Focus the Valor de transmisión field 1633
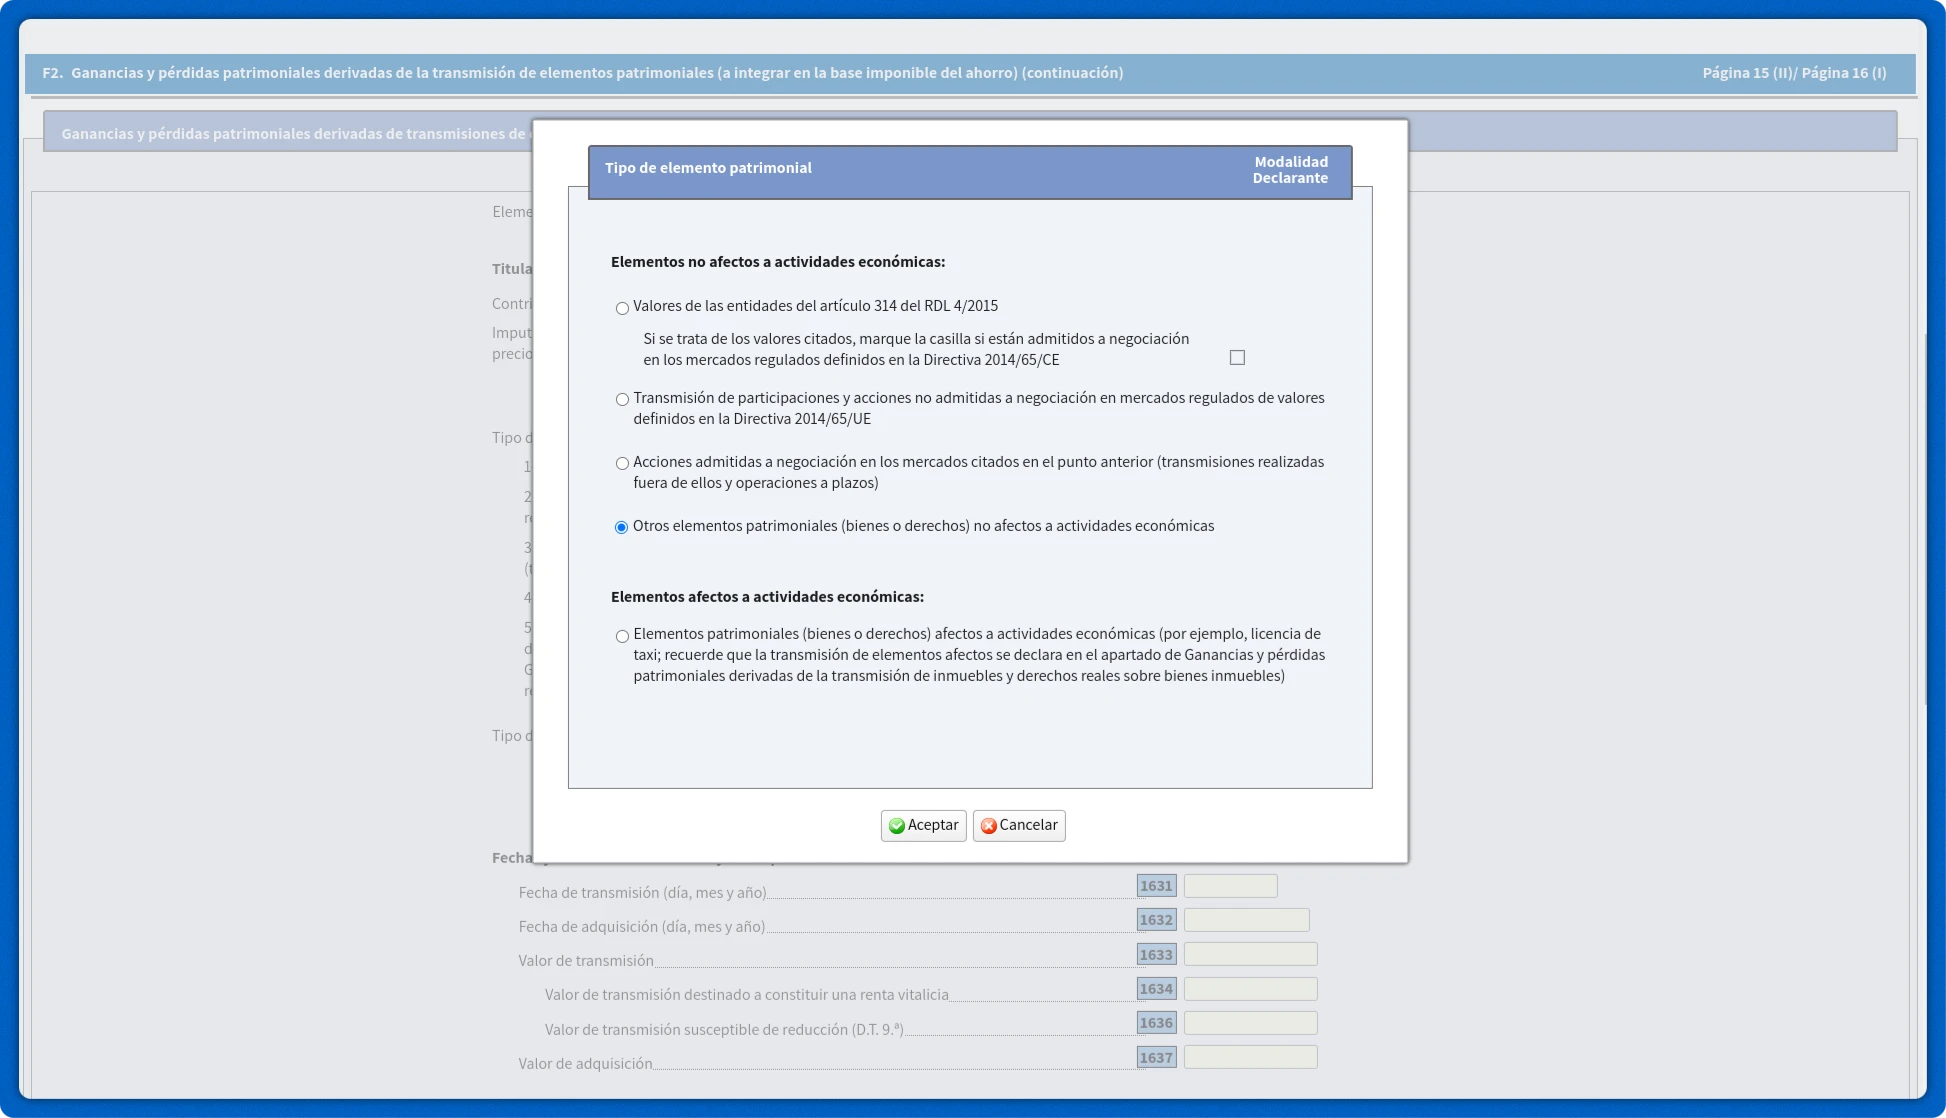This screenshot has width=1946, height=1118. point(1250,955)
